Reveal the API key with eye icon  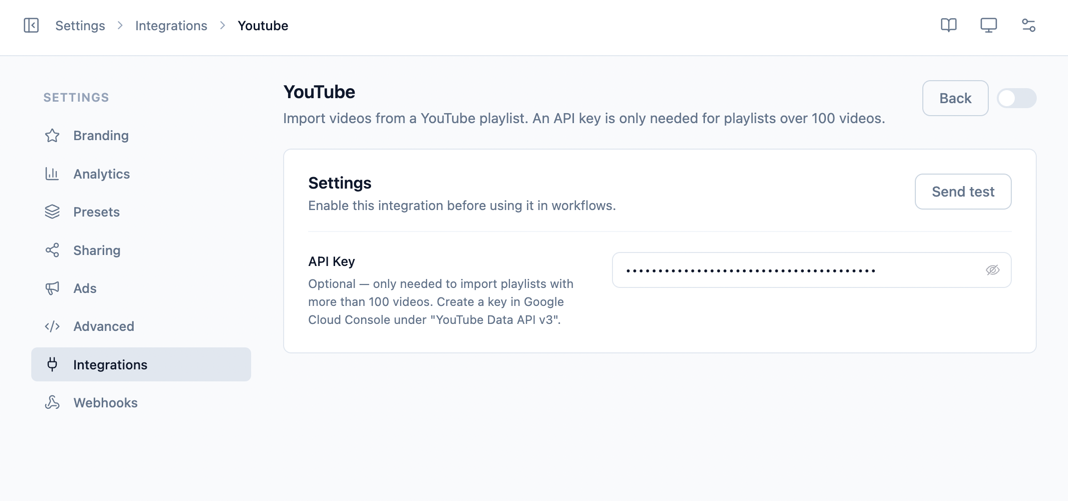[992, 270]
